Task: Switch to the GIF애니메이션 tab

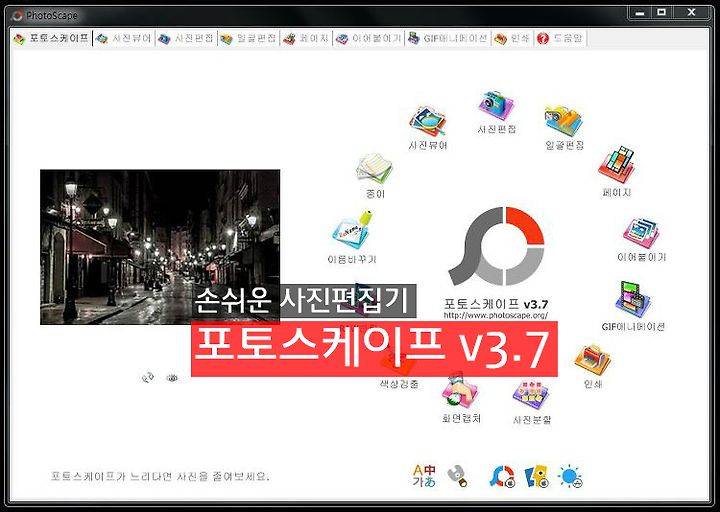Action: pyautogui.click(x=448, y=39)
